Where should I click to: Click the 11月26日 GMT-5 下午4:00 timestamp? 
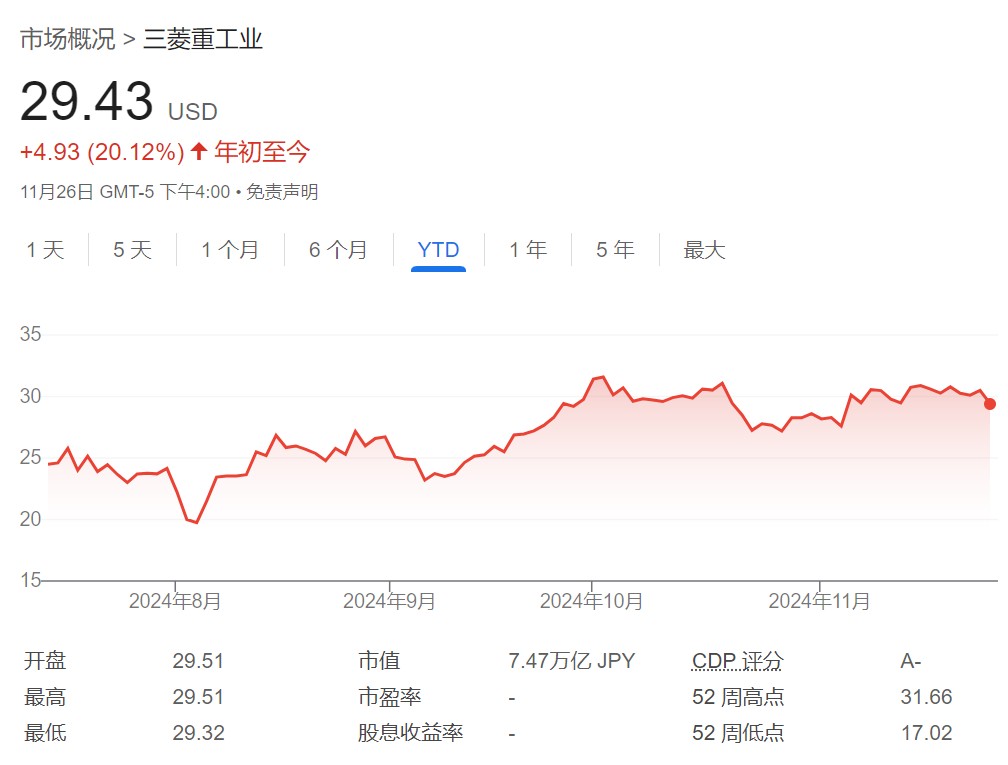click(x=125, y=192)
